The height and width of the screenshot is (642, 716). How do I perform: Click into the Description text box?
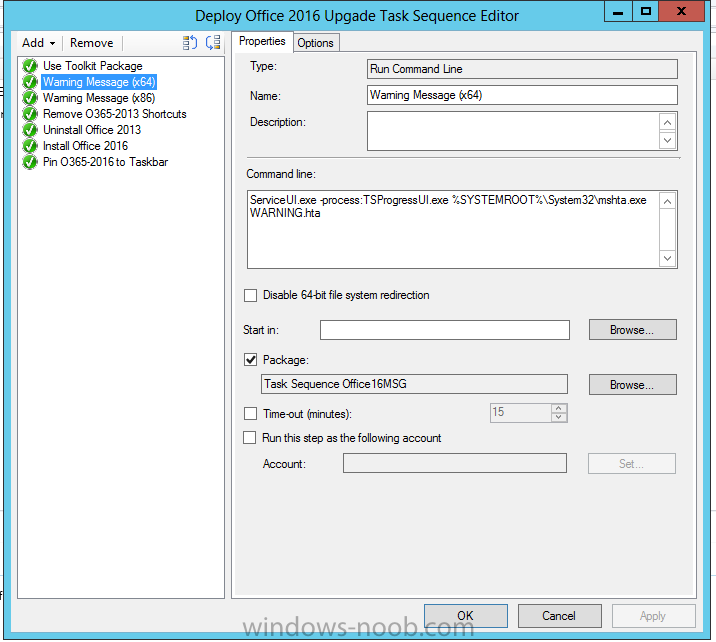point(513,131)
